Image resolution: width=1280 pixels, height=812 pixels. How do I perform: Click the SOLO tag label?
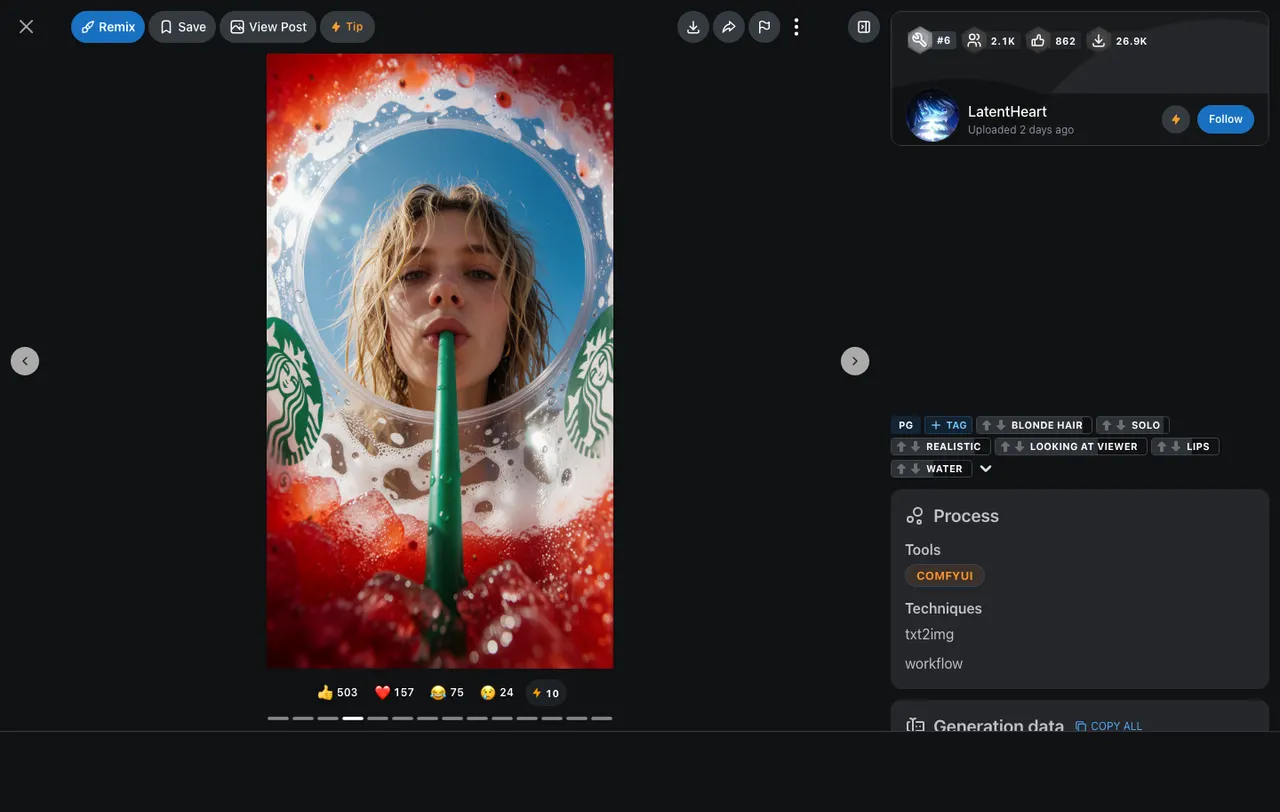[x=1146, y=425]
